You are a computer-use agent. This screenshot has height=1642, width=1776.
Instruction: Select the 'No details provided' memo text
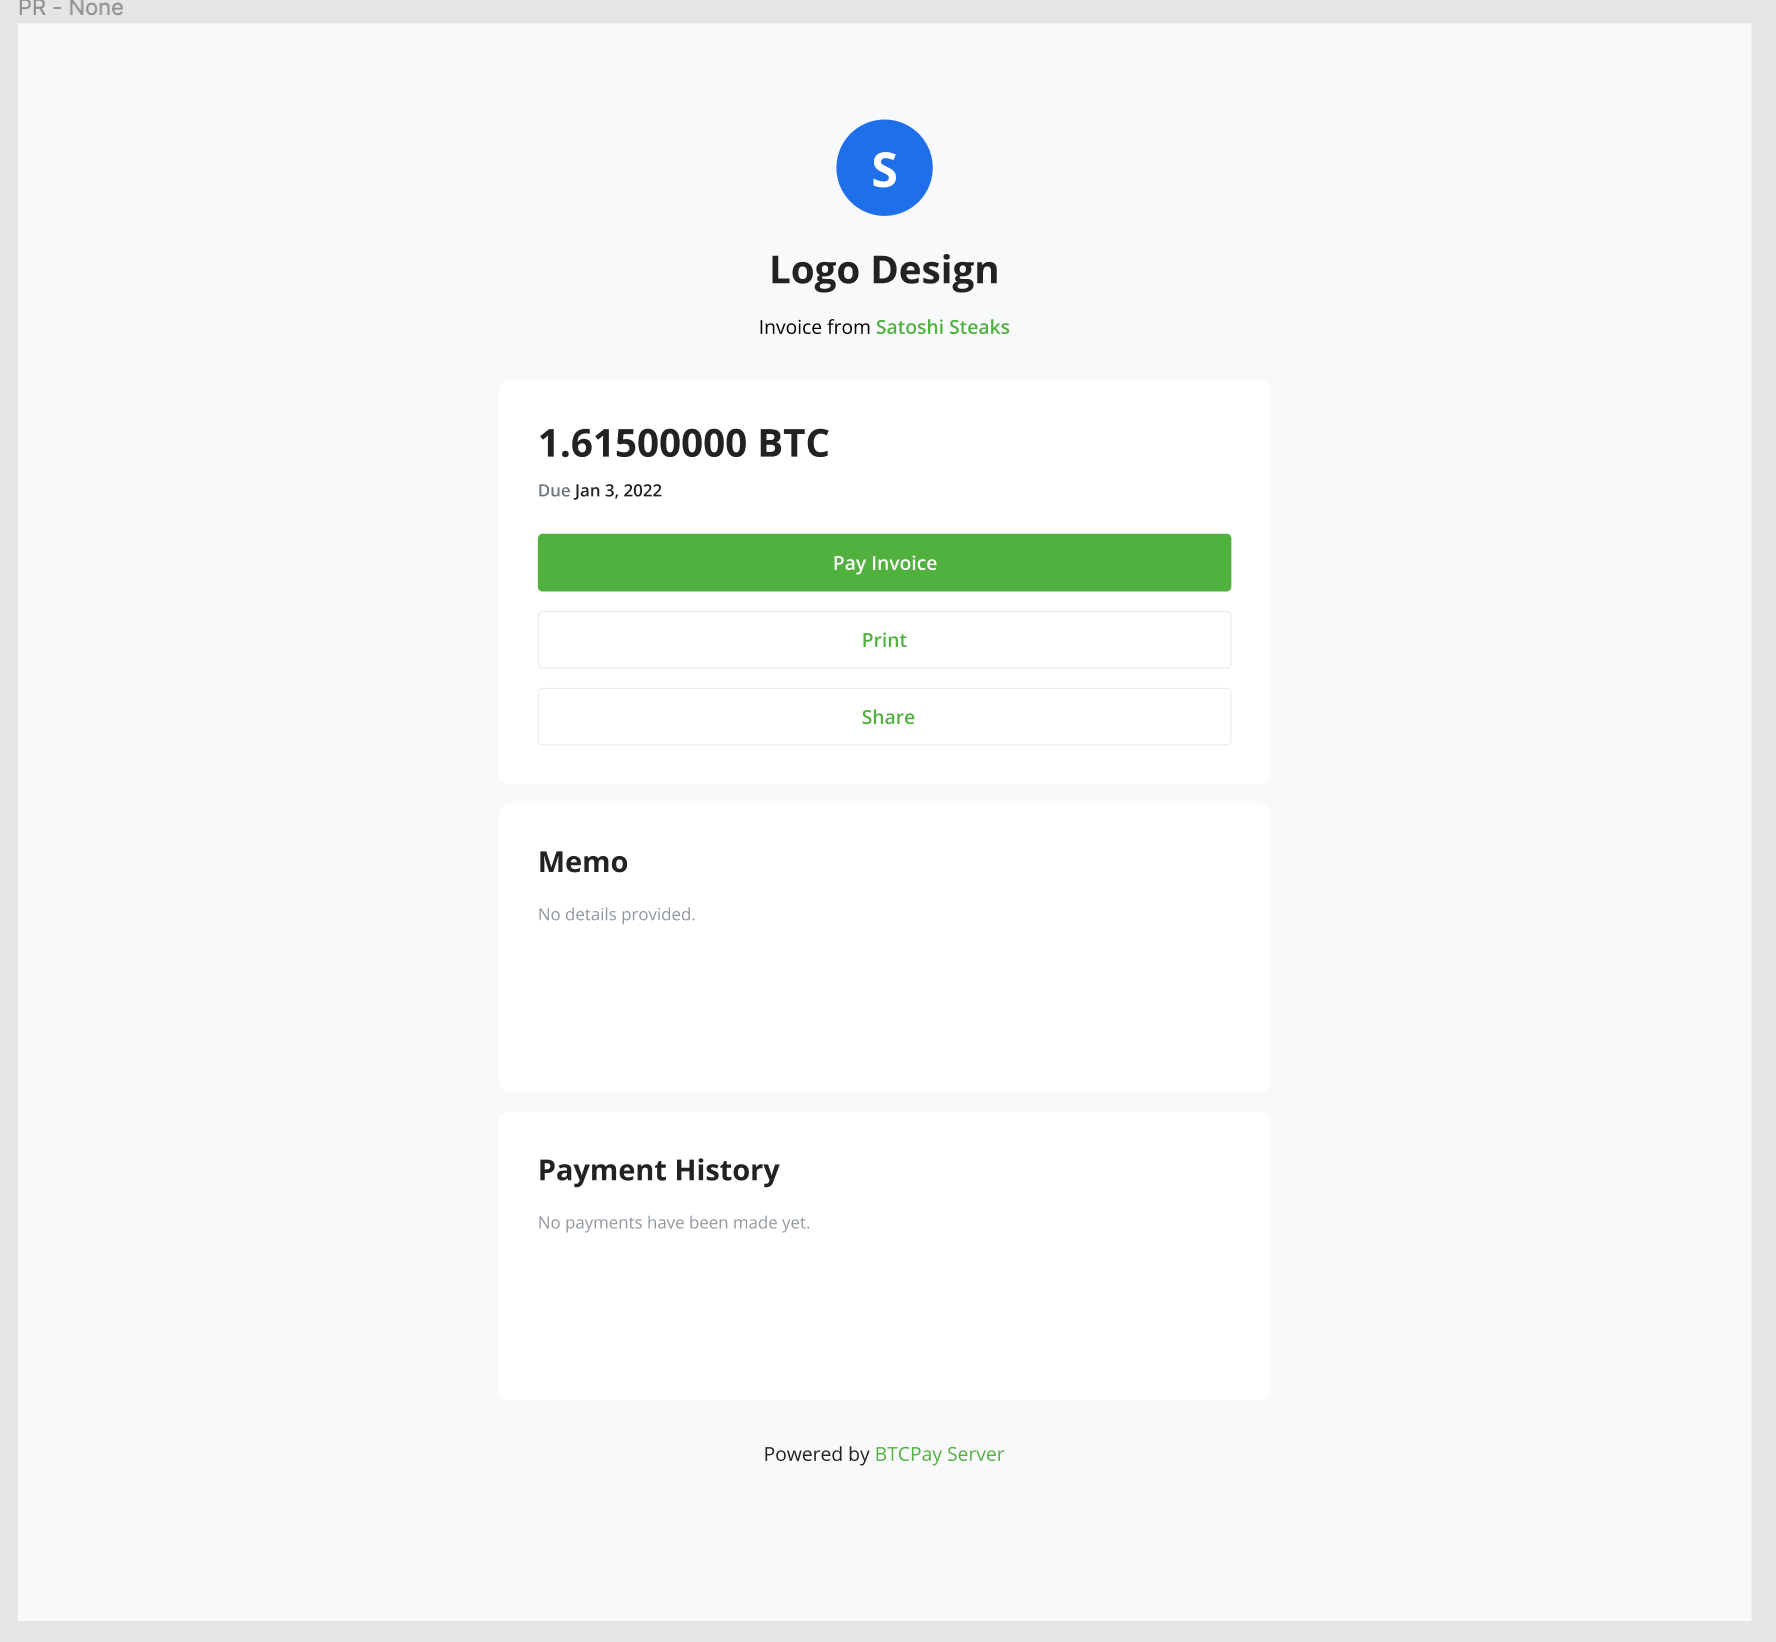click(616, 913)
